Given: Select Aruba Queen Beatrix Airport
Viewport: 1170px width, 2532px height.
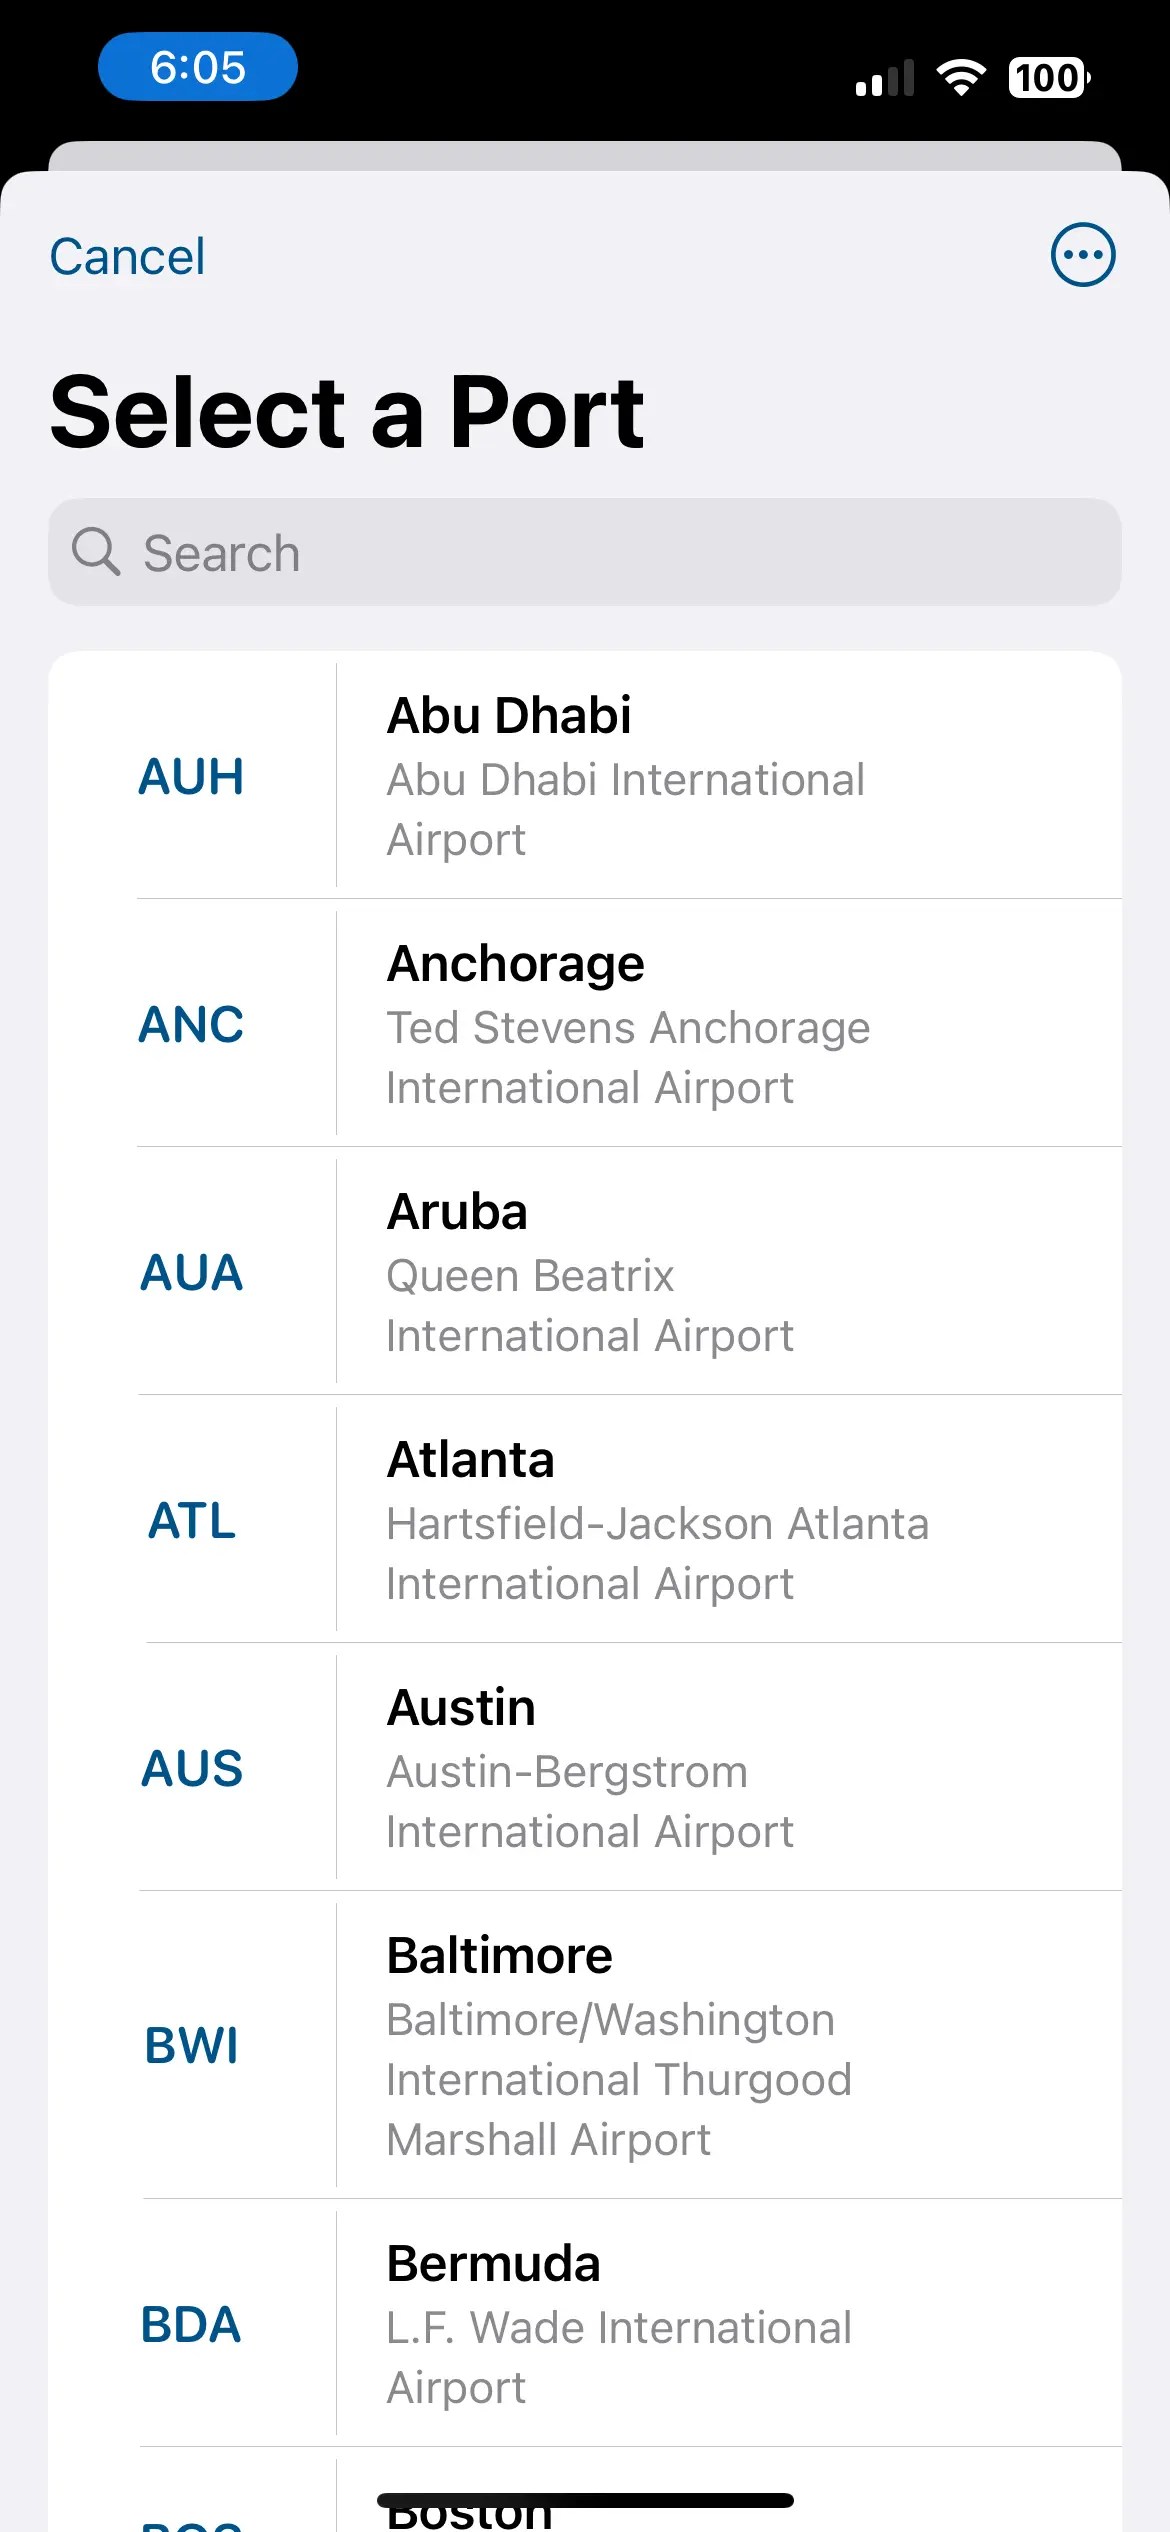Looking at the screenshot, I should point(585,1271).
